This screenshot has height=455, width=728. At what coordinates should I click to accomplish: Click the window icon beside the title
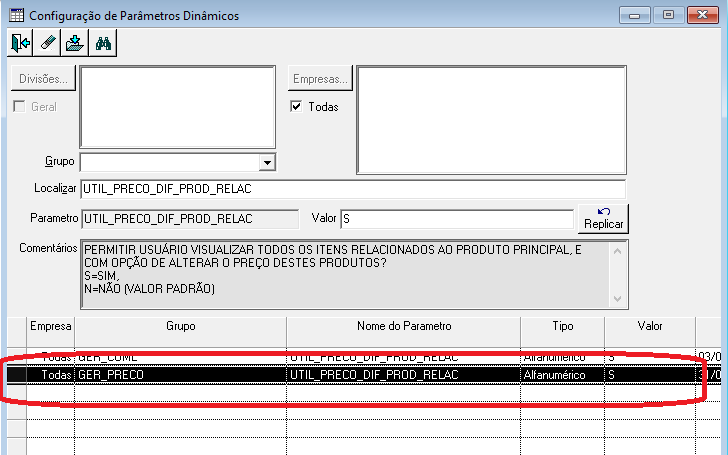pyautogui.click(x=17, y=15)
